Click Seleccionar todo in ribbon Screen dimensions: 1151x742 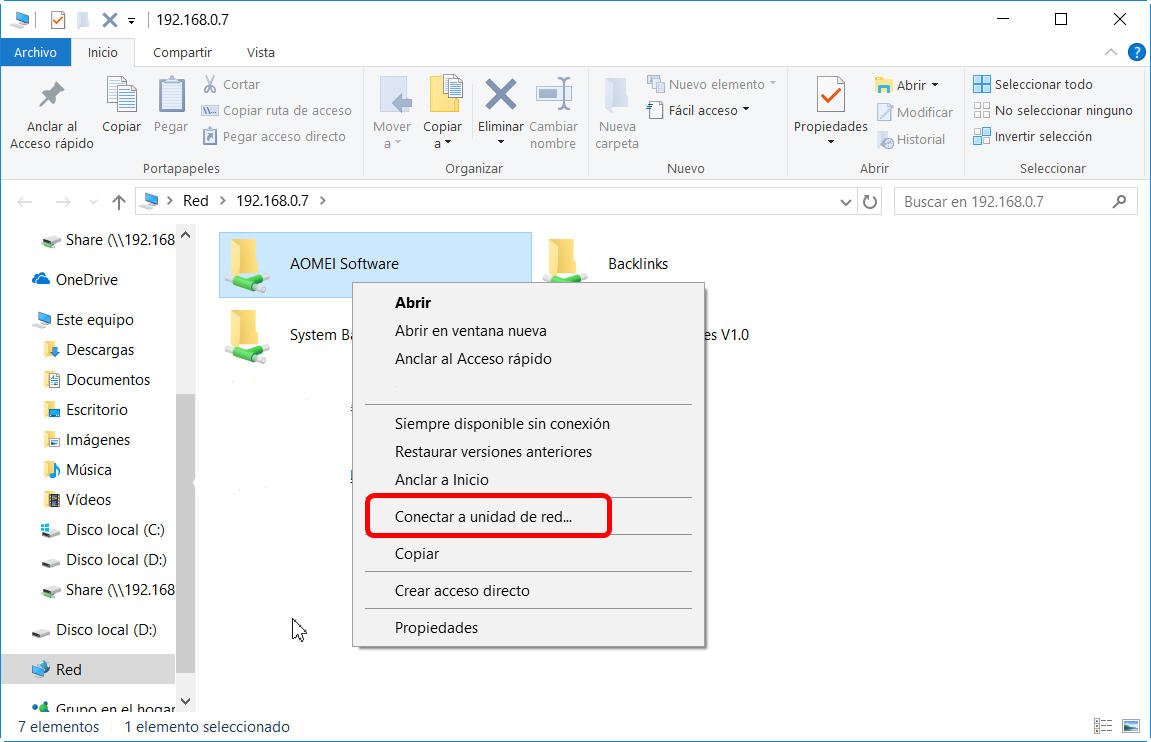(1043, 85)
